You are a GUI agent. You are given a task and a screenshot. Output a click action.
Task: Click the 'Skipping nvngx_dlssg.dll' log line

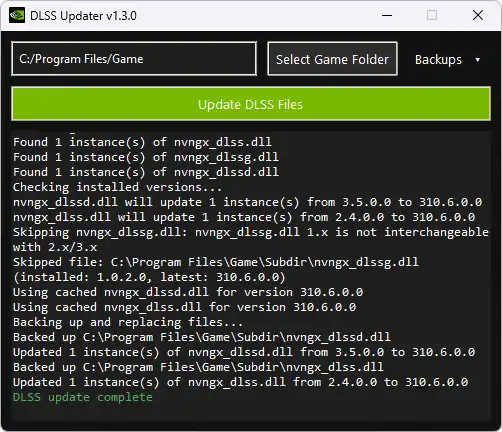(x=251, y=232)
